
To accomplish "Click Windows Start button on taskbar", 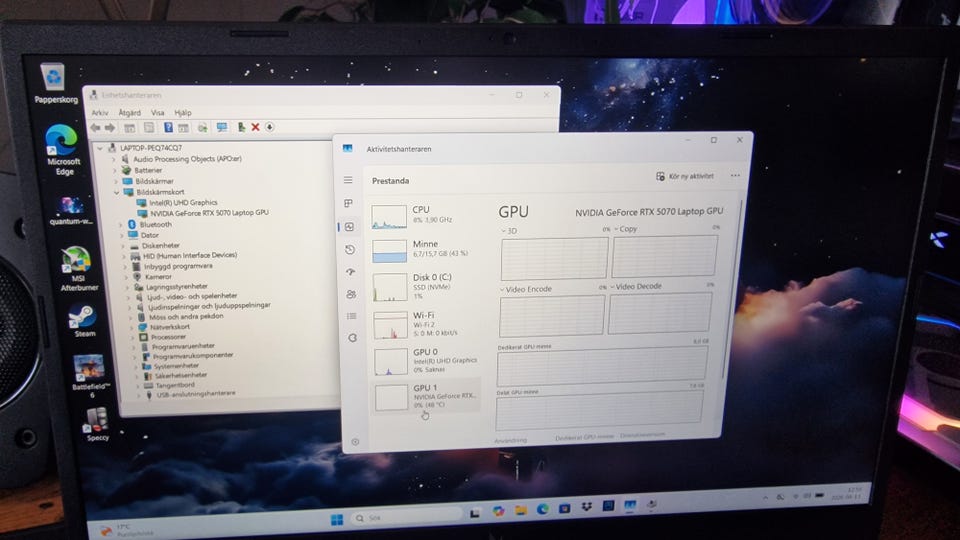I will 337,519.
